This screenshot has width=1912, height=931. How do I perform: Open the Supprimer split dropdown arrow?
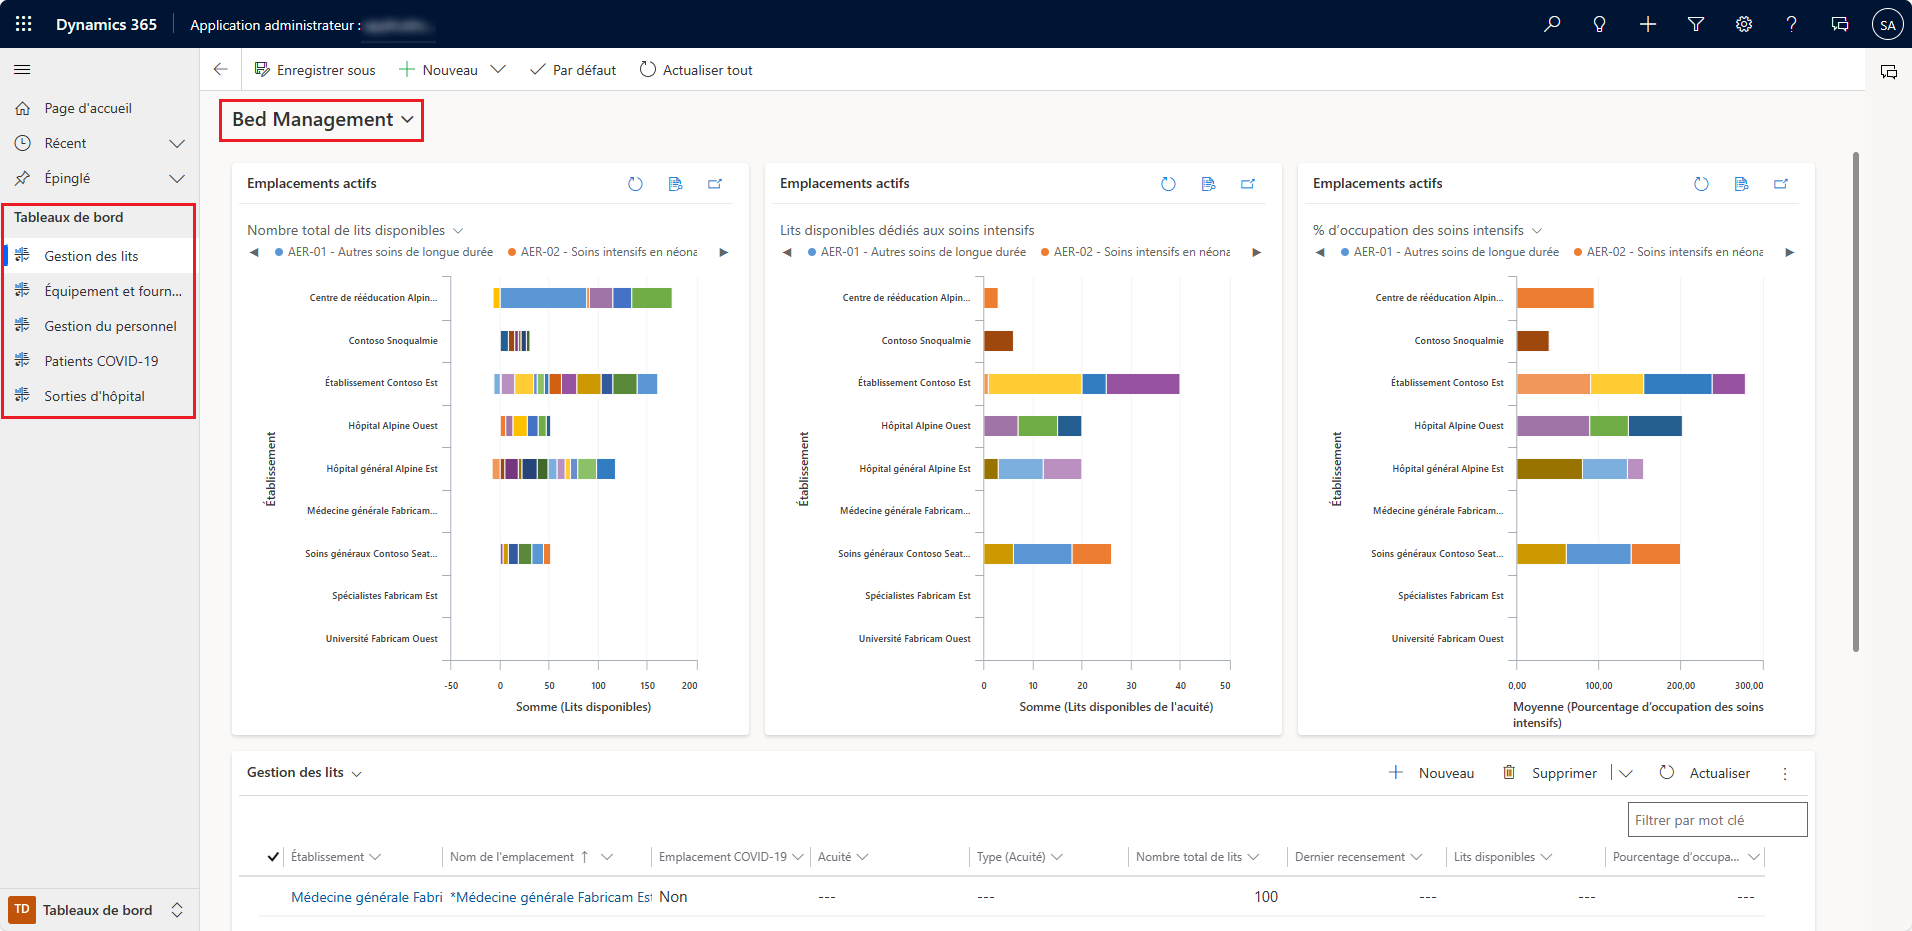tap(1626, 774)
